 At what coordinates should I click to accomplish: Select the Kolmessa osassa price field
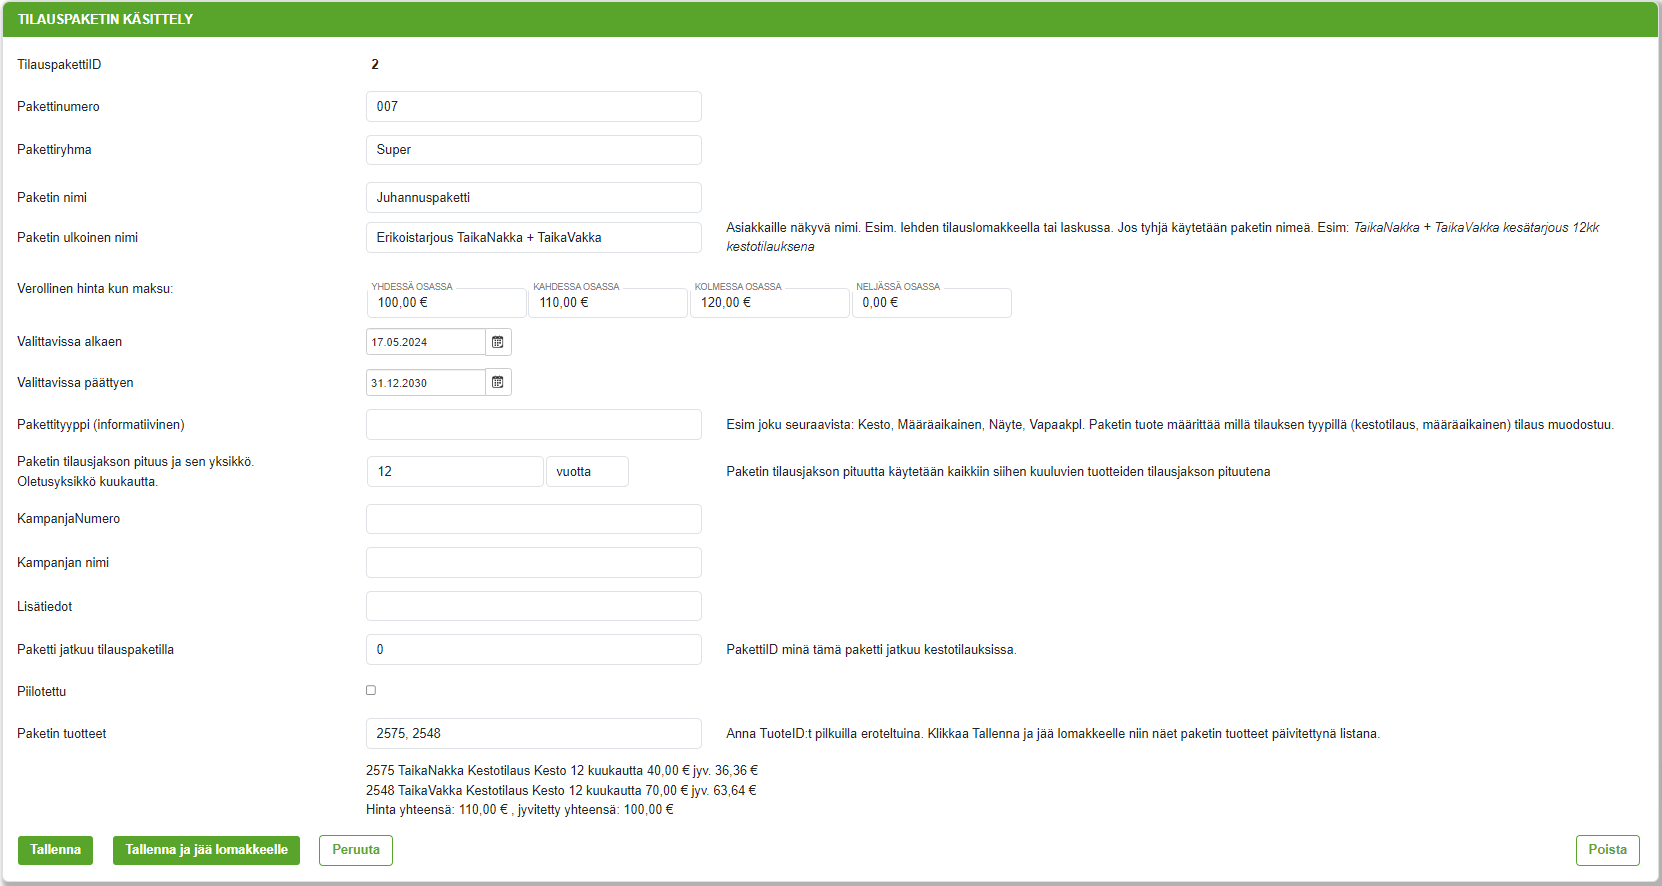[770, 302]
